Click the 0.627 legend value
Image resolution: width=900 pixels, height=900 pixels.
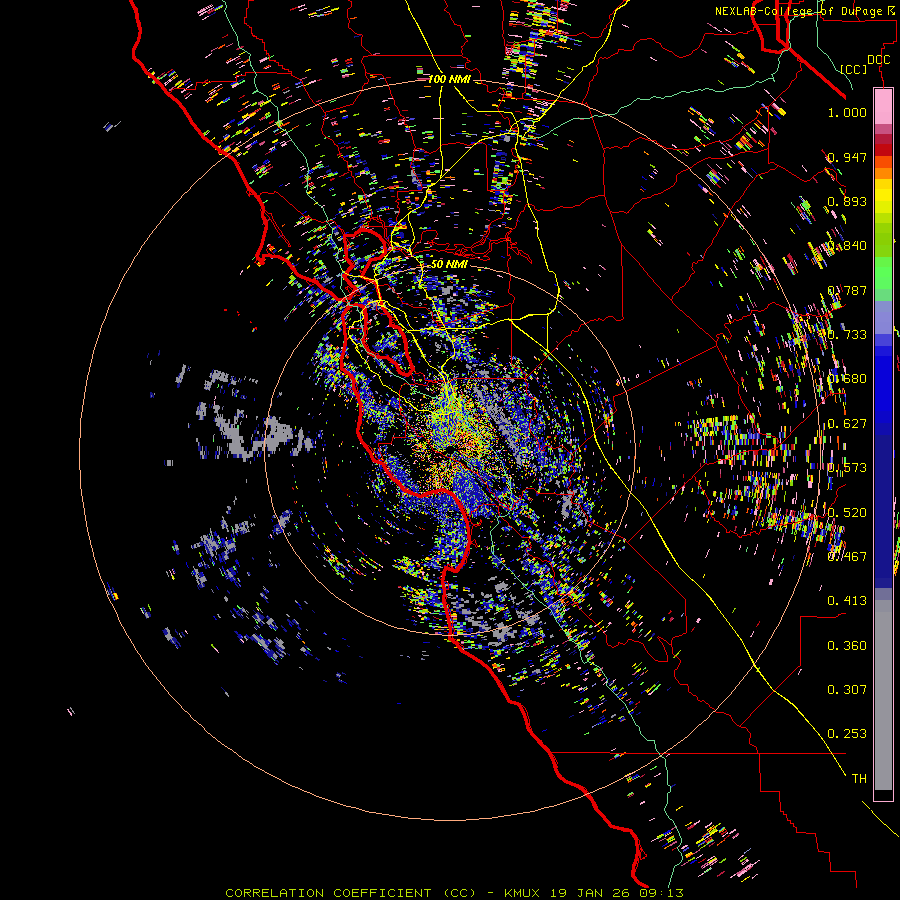[847, 424]
